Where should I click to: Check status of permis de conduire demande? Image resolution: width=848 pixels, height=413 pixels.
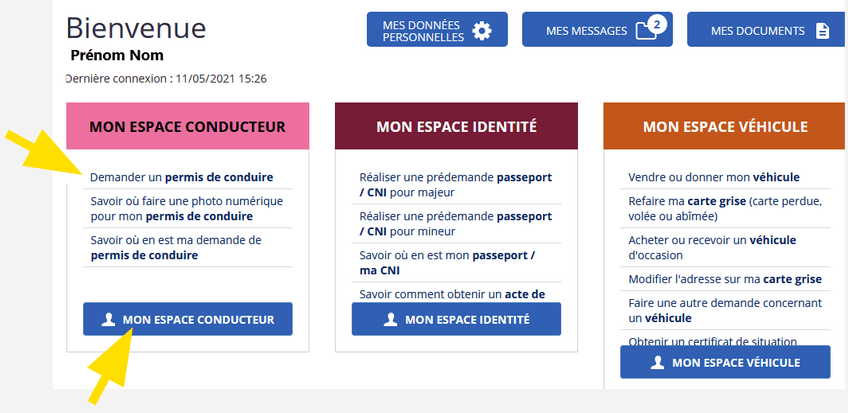click(x=176, y=247)
